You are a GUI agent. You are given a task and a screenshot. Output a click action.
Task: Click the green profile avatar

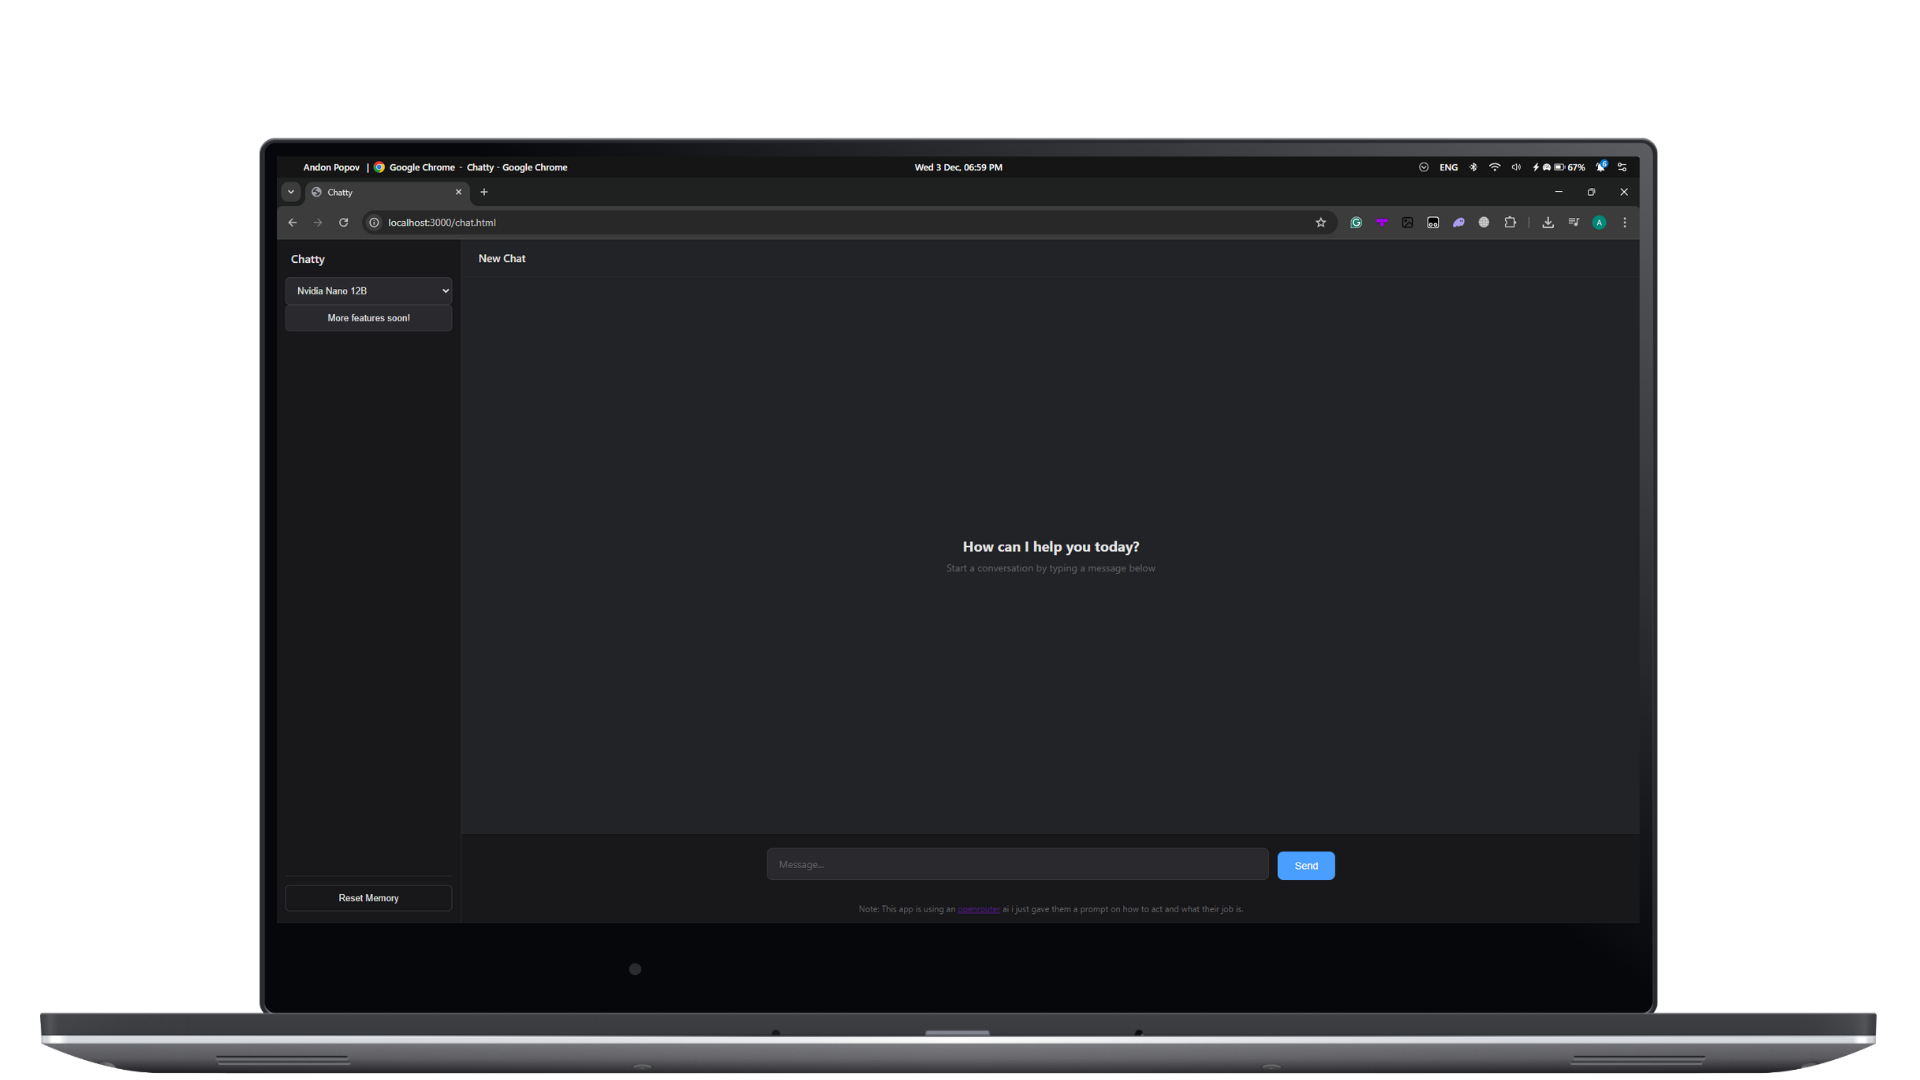pos(1598,222)
